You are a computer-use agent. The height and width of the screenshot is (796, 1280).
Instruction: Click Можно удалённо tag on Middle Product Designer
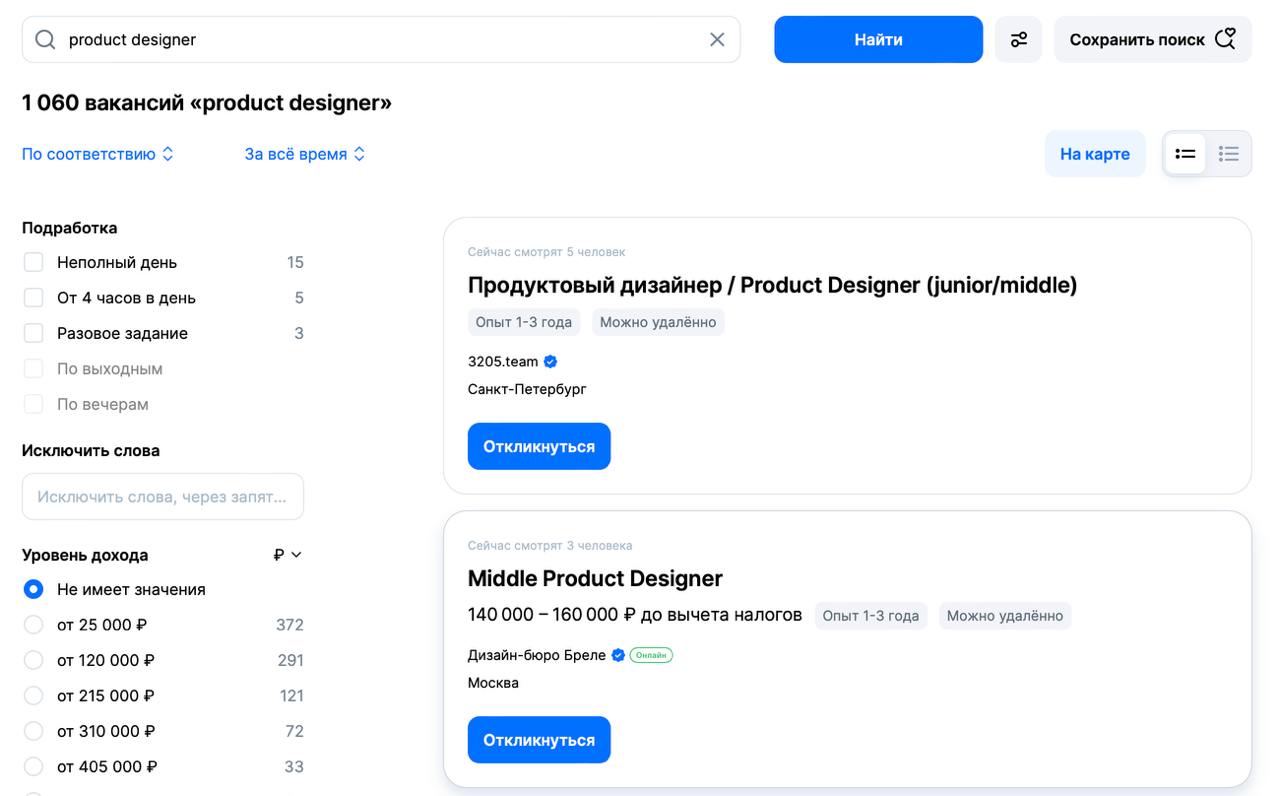click(x=1005, y=615)
